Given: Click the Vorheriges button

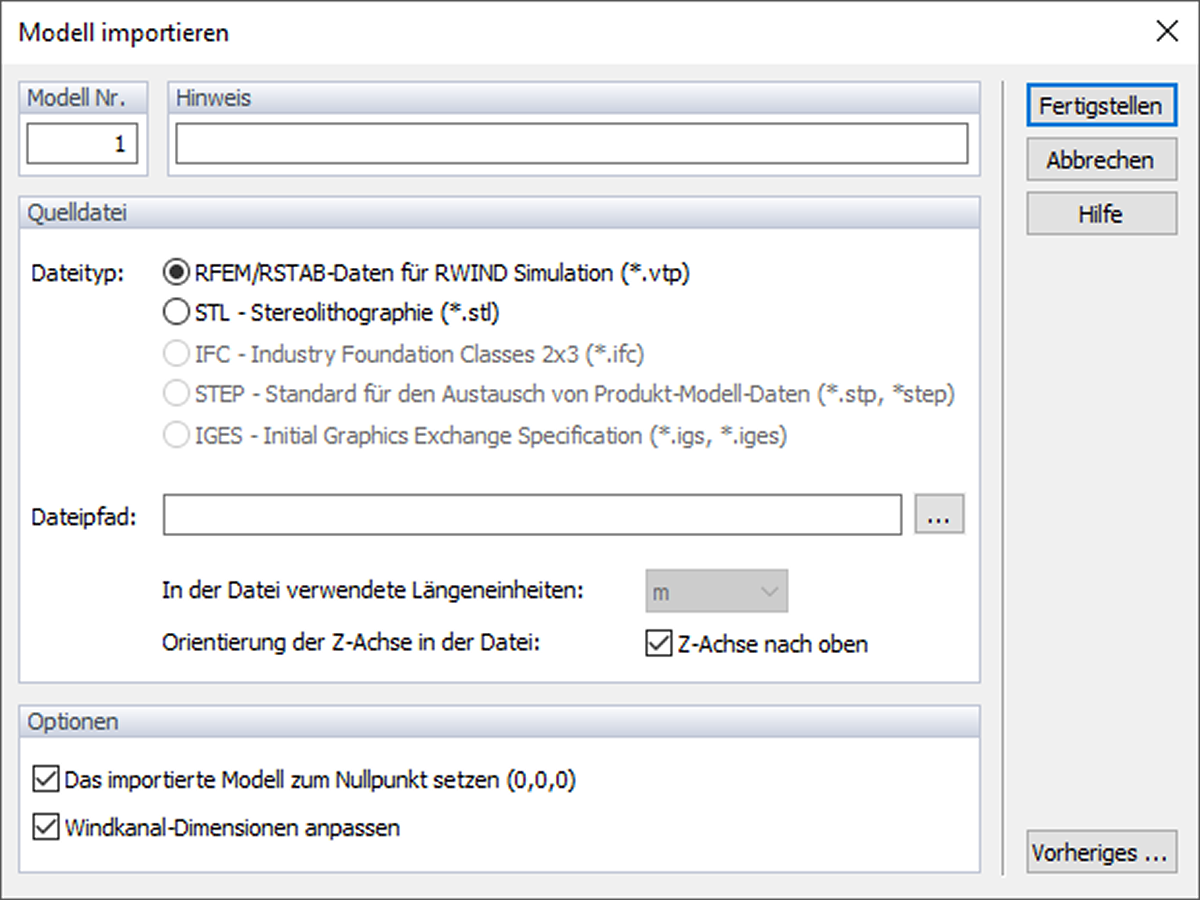Looking at the screenshot, I should (1101, 853).
